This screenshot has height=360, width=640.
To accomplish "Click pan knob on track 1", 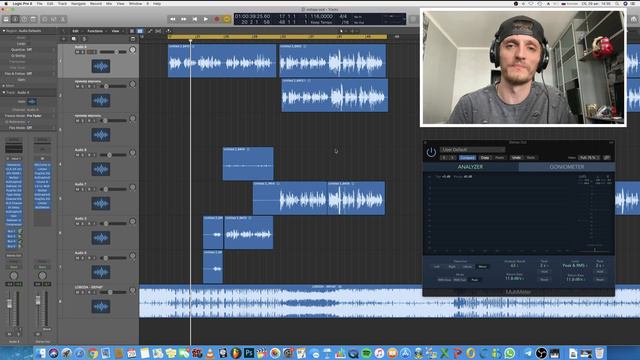I will 133,50.
